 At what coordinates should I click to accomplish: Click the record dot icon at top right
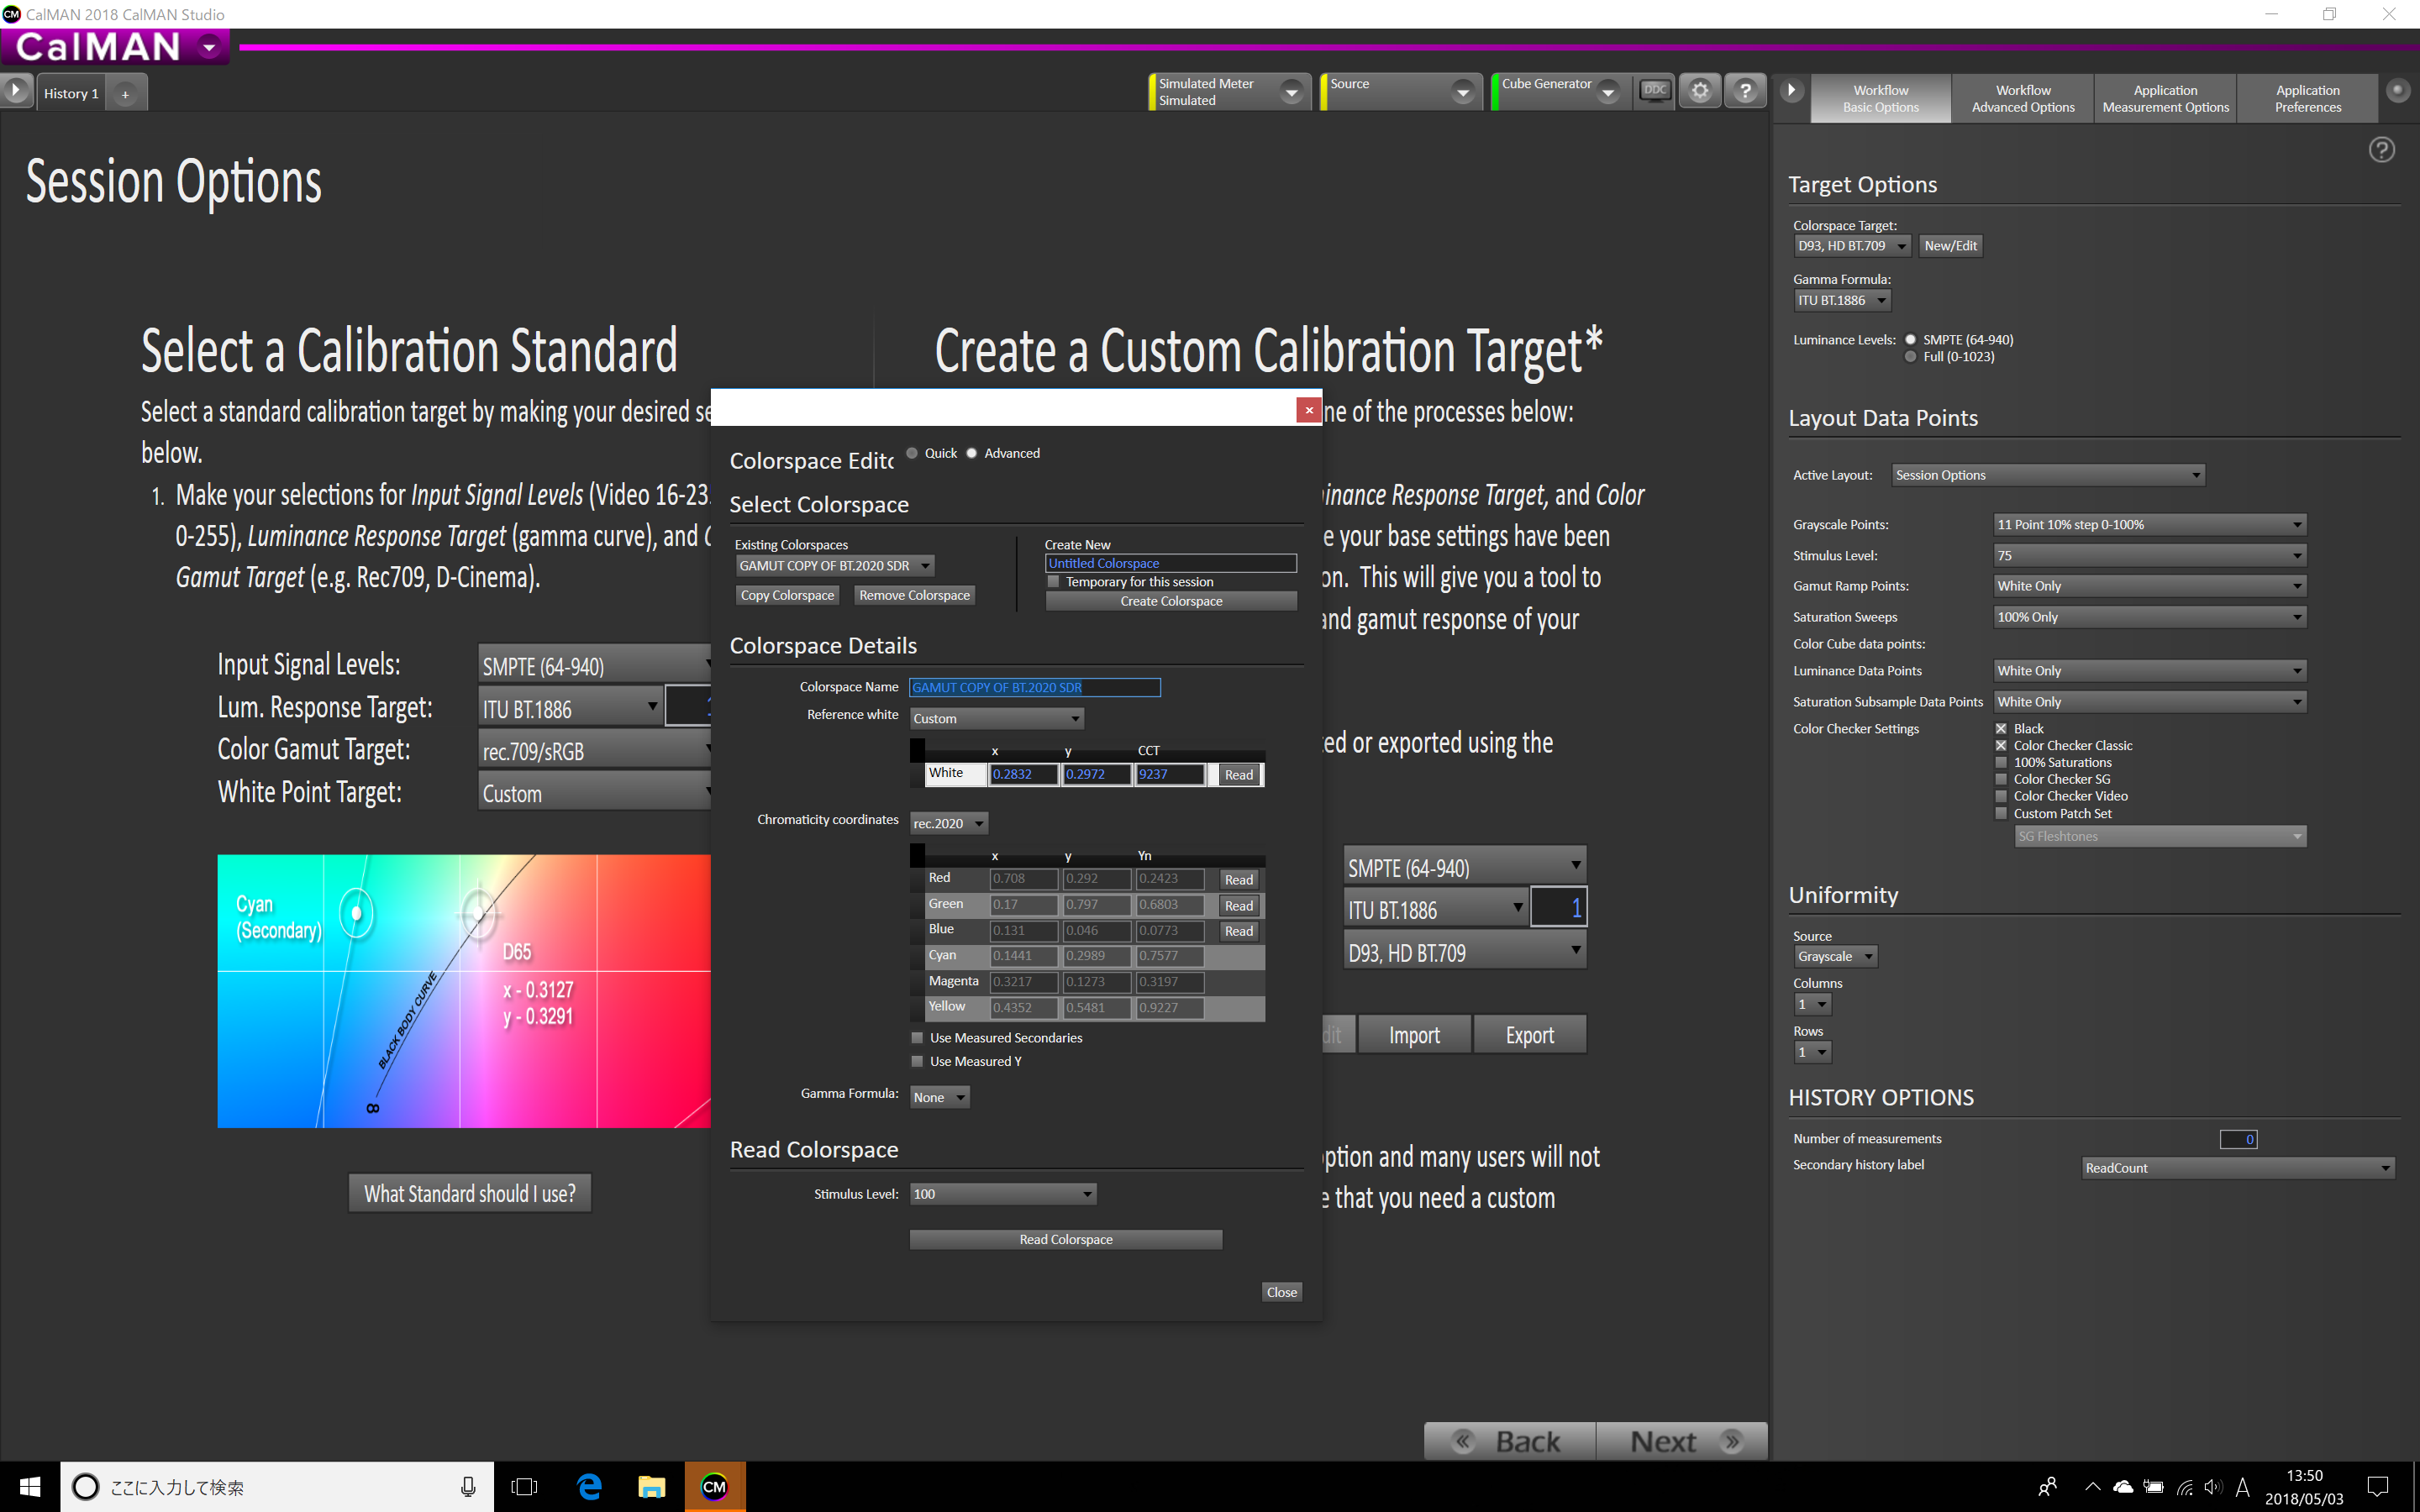coord(2398,91)
